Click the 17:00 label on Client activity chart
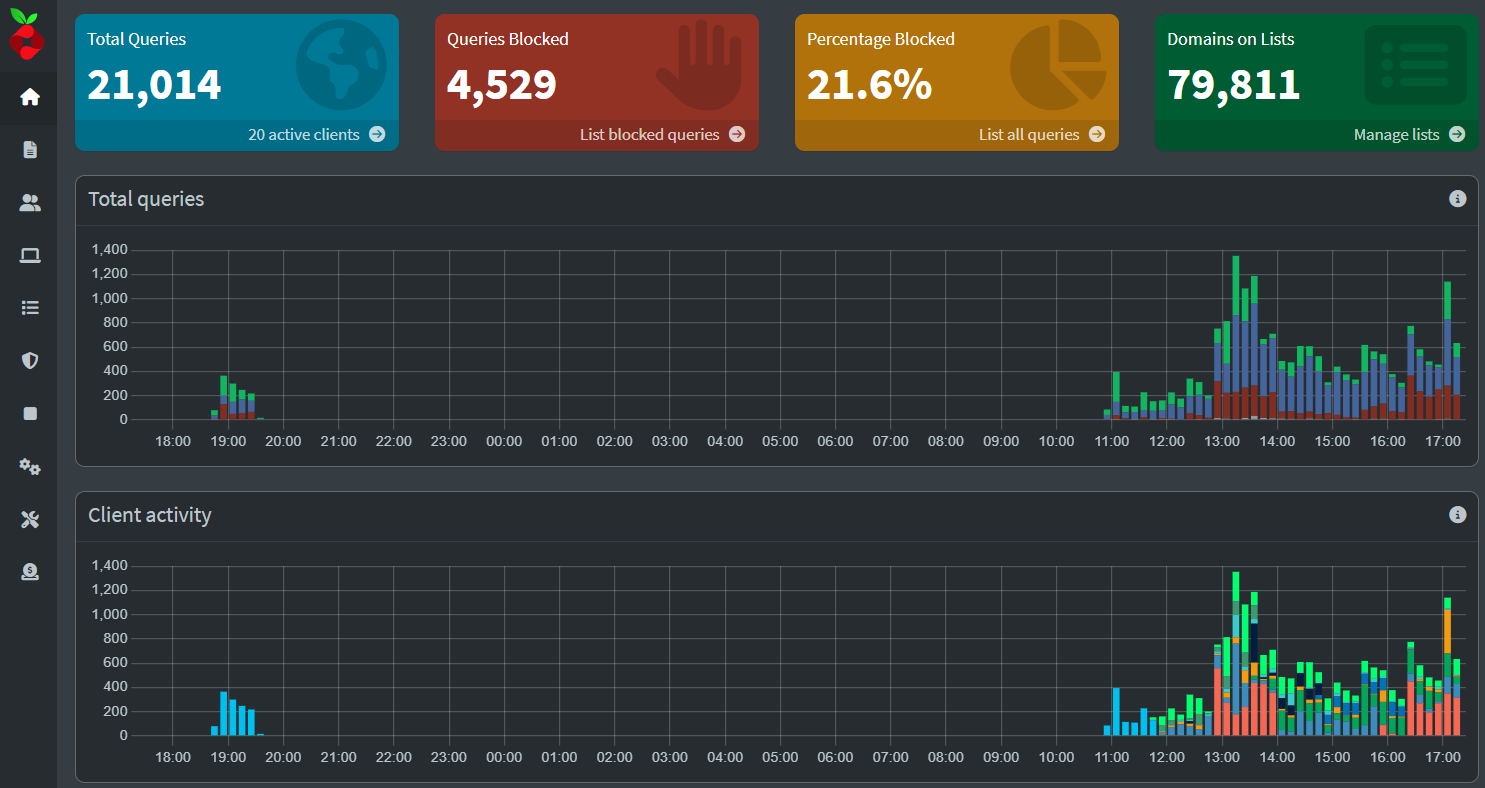 pyautogui.click(x=1442, y=757)
